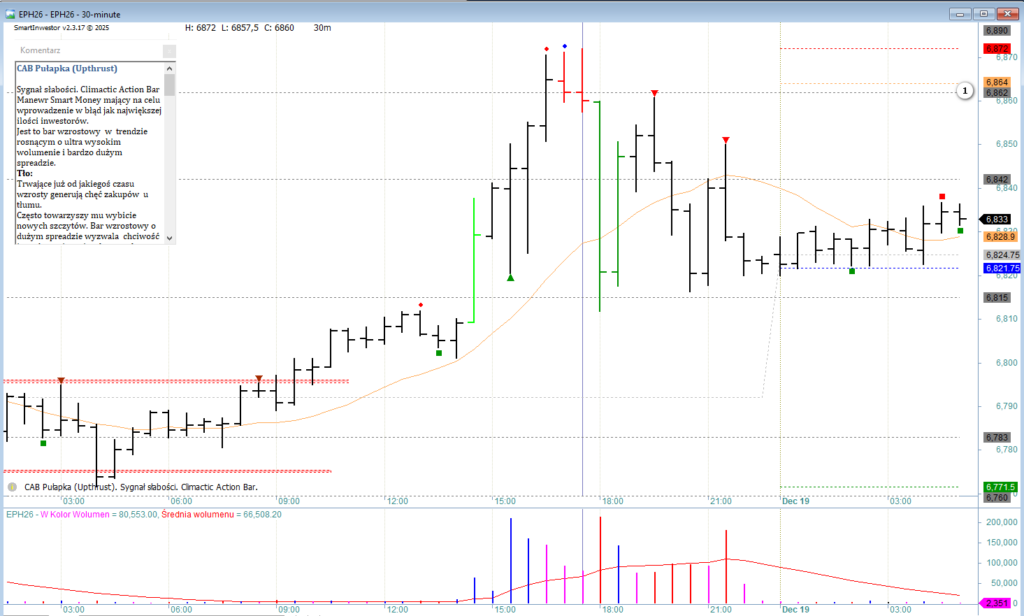Select the red square signal near 03:00 Dec 19
The image size is (1024, 616).
(941, 197)
